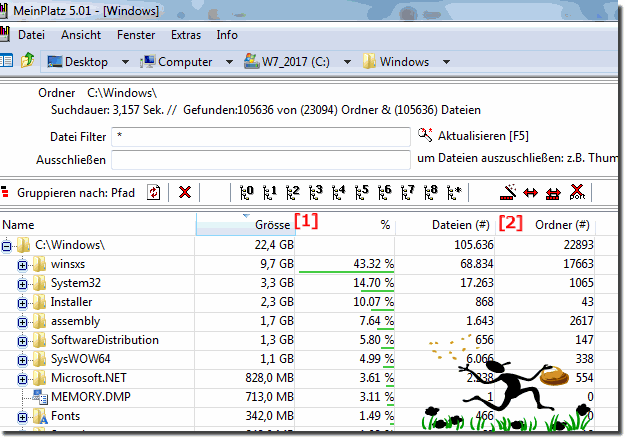Expand tree to level 4 icon
The width and height of the screenshot is (625, 438).
click(x=338, y=192)
